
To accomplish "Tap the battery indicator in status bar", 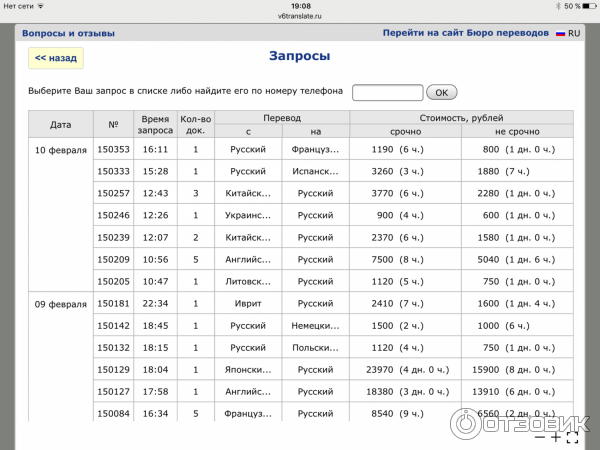I will pos(583,5).
